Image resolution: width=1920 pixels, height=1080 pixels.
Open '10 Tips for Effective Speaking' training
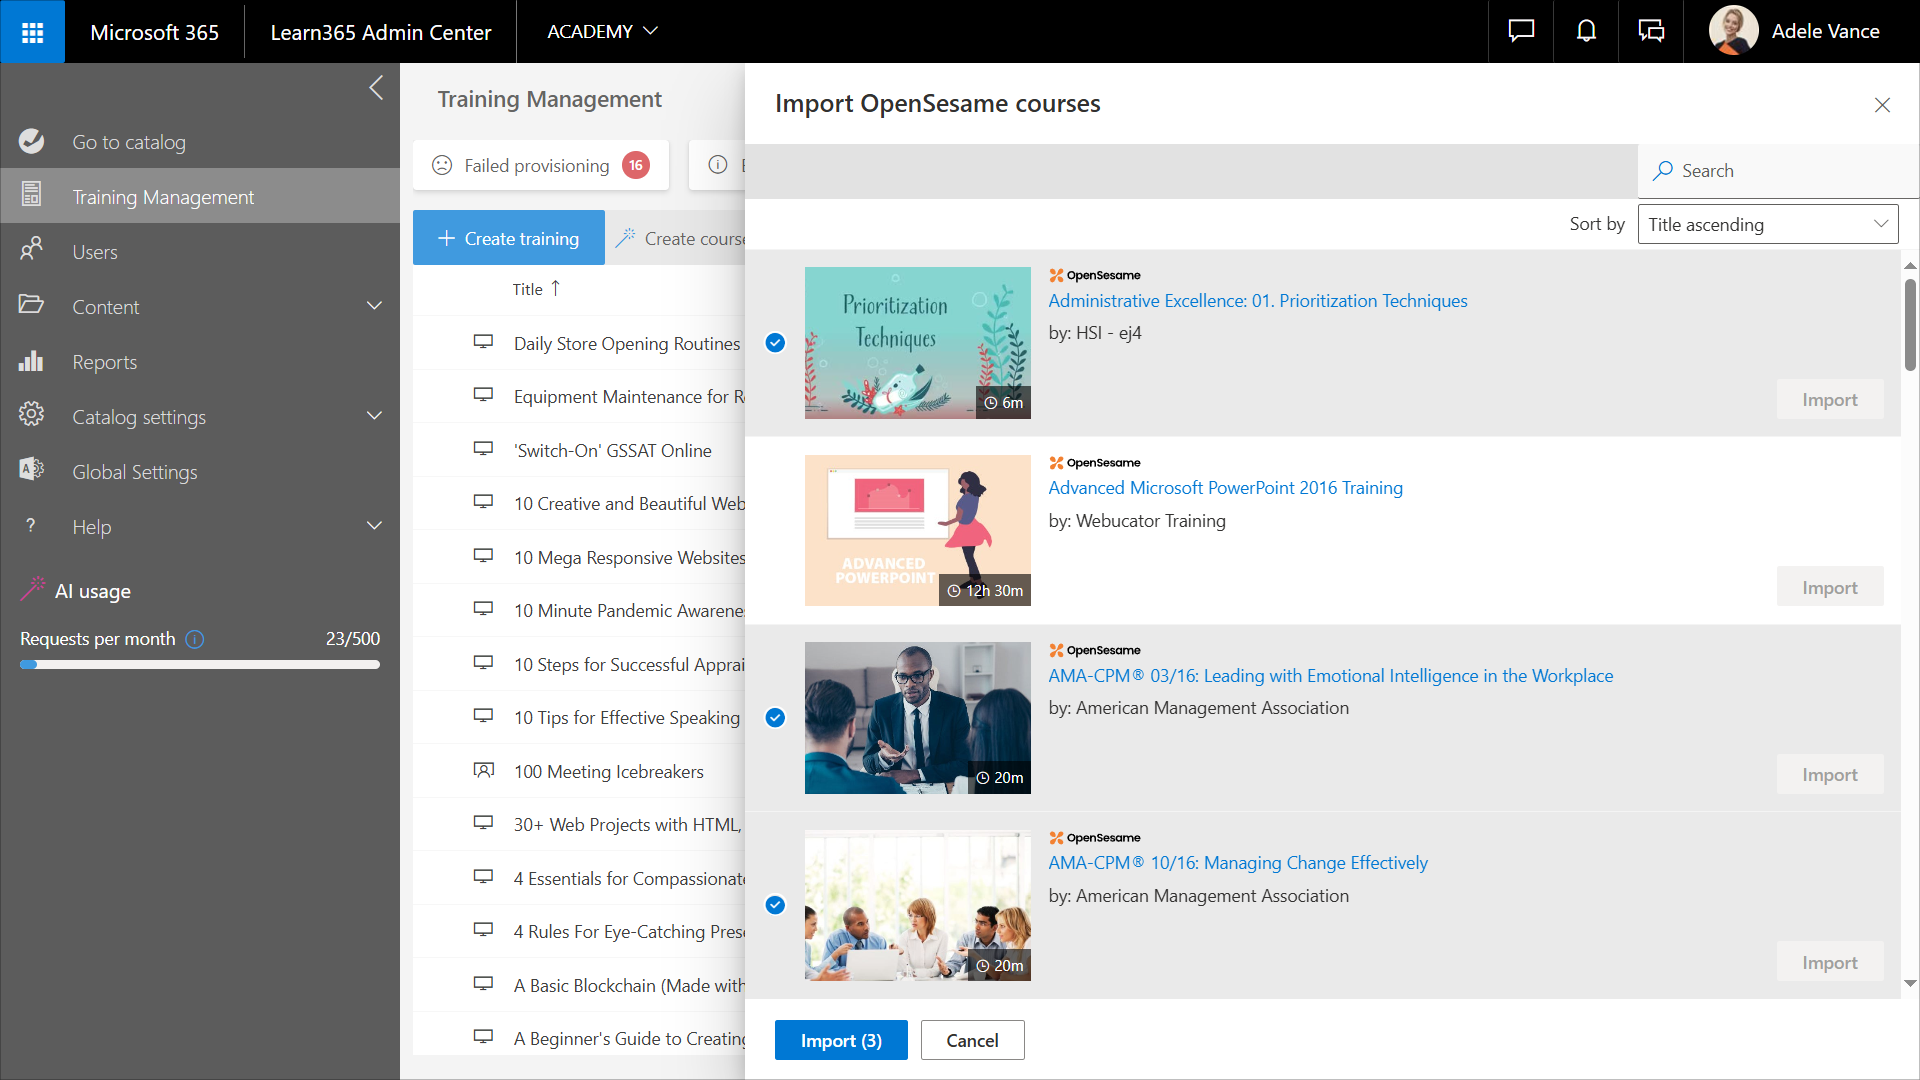tap(627, 718)
